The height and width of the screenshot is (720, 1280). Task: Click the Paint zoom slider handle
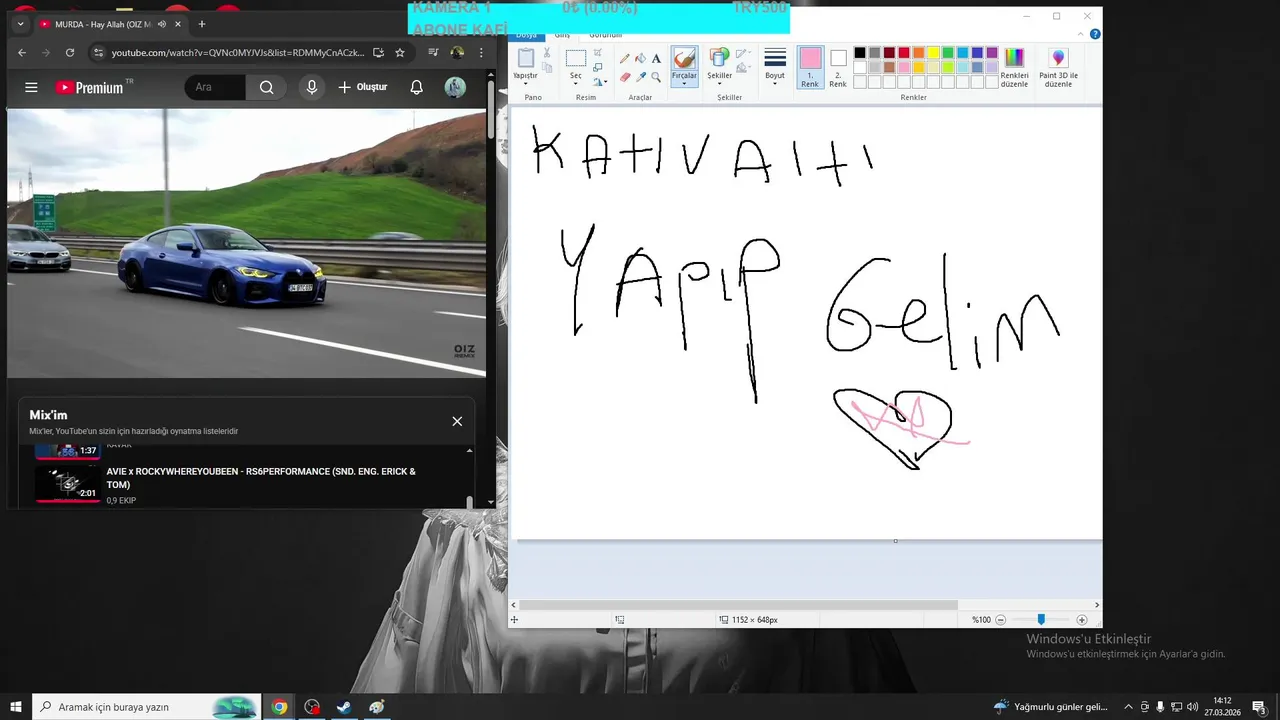tap(1041, 620)
